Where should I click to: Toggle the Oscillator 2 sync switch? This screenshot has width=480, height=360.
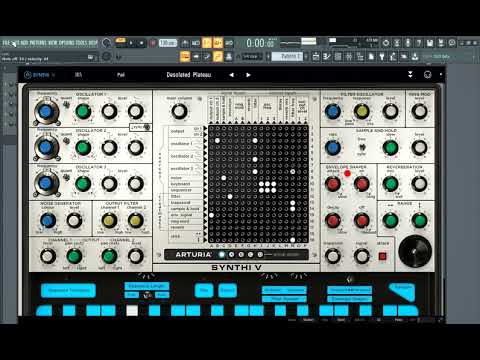point(146,127)
